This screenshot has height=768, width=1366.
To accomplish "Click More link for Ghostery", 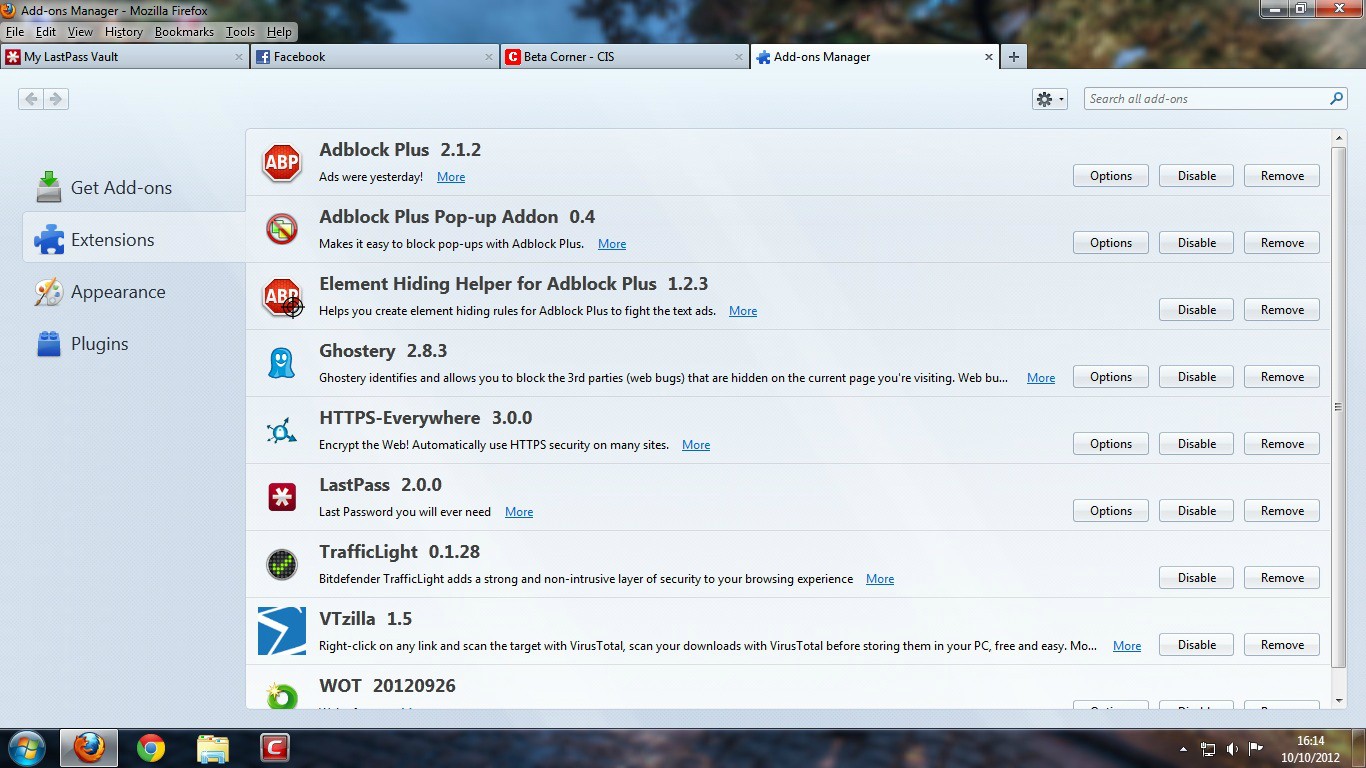I will [1041, 378].
